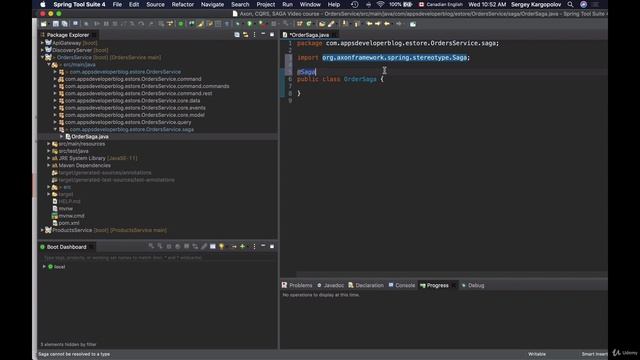
Task: Click the Previous Annotation toolbar icon
Action: [x=357, y=24]
